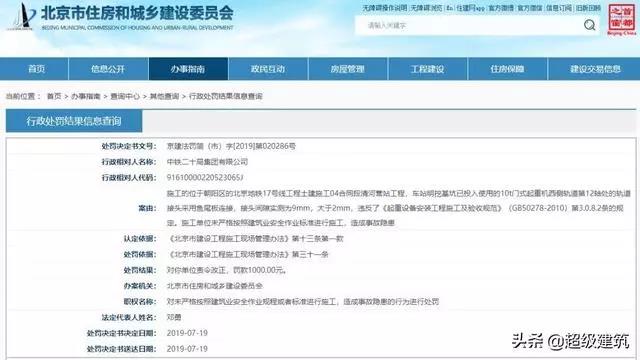Go to the 房屋管理 tab
The image size is (640, 360).
point(347,69)
